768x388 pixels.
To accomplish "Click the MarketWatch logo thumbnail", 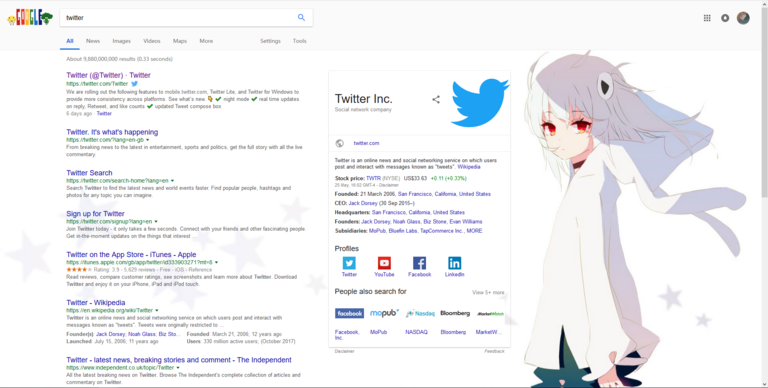I will 490,314.
